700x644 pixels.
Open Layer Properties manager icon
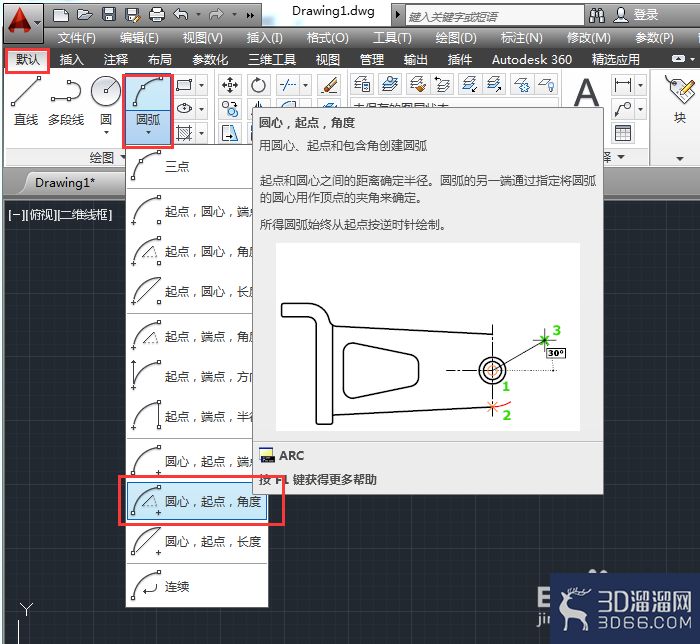pos(362,84)
